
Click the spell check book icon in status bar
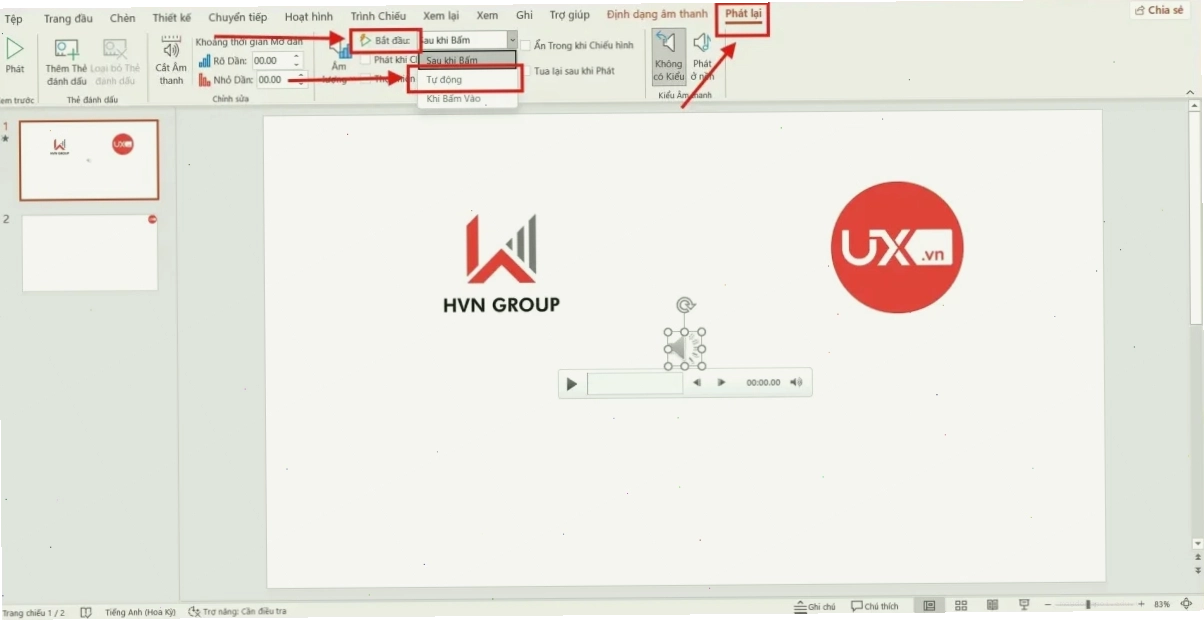coord(86,612)
